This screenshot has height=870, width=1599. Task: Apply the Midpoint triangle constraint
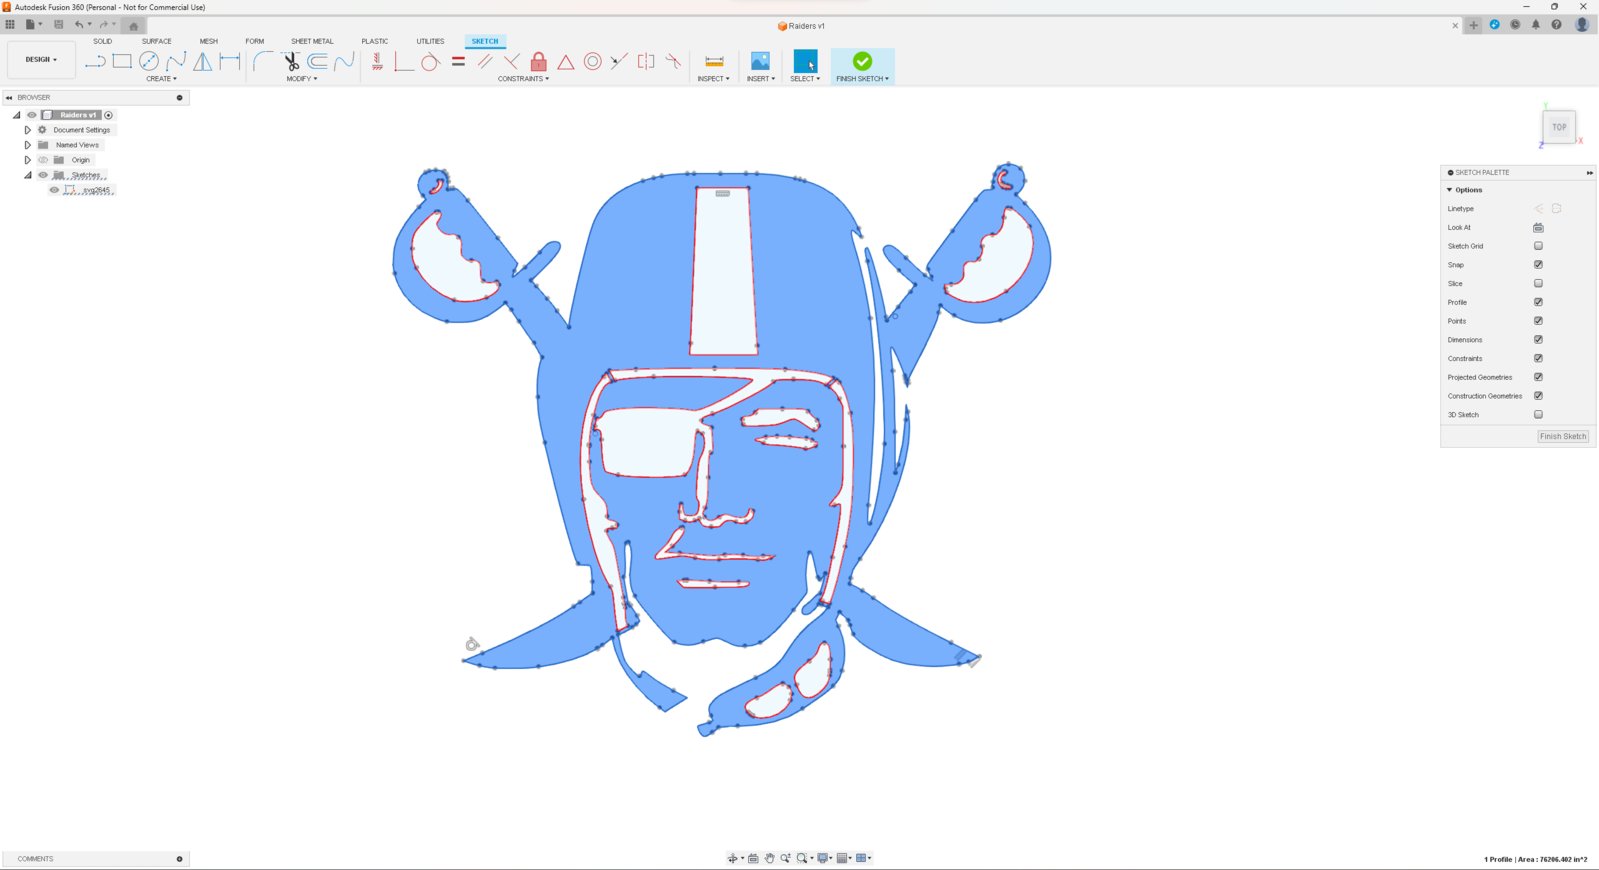click(x=566, y=61)
